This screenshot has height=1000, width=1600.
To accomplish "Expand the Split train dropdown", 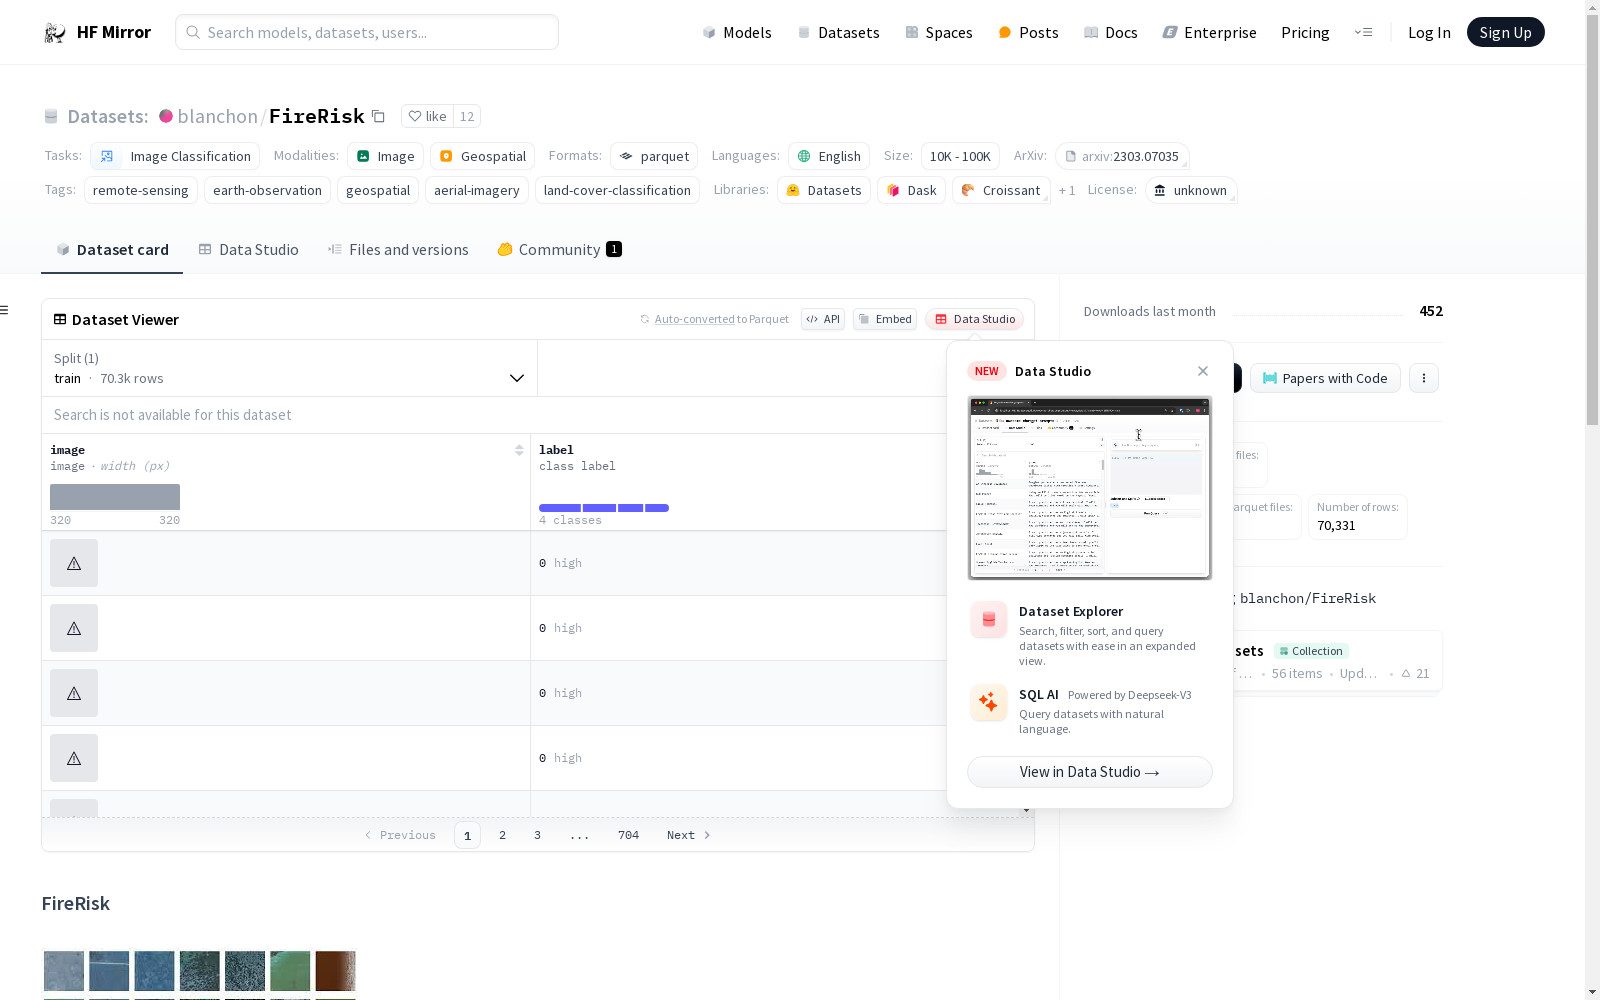I will (x=290, y=368).
